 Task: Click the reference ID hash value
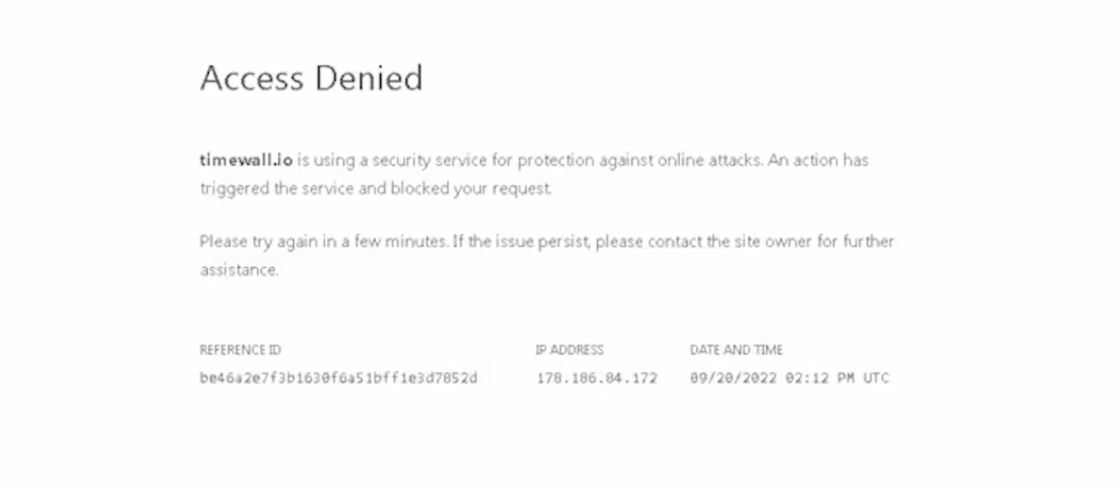pyautogui.click(x=338, y=378)
